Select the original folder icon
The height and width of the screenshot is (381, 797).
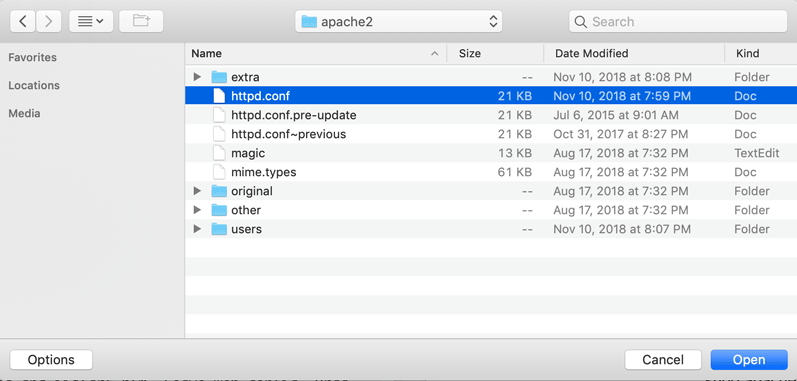click(x=219, y=191)
